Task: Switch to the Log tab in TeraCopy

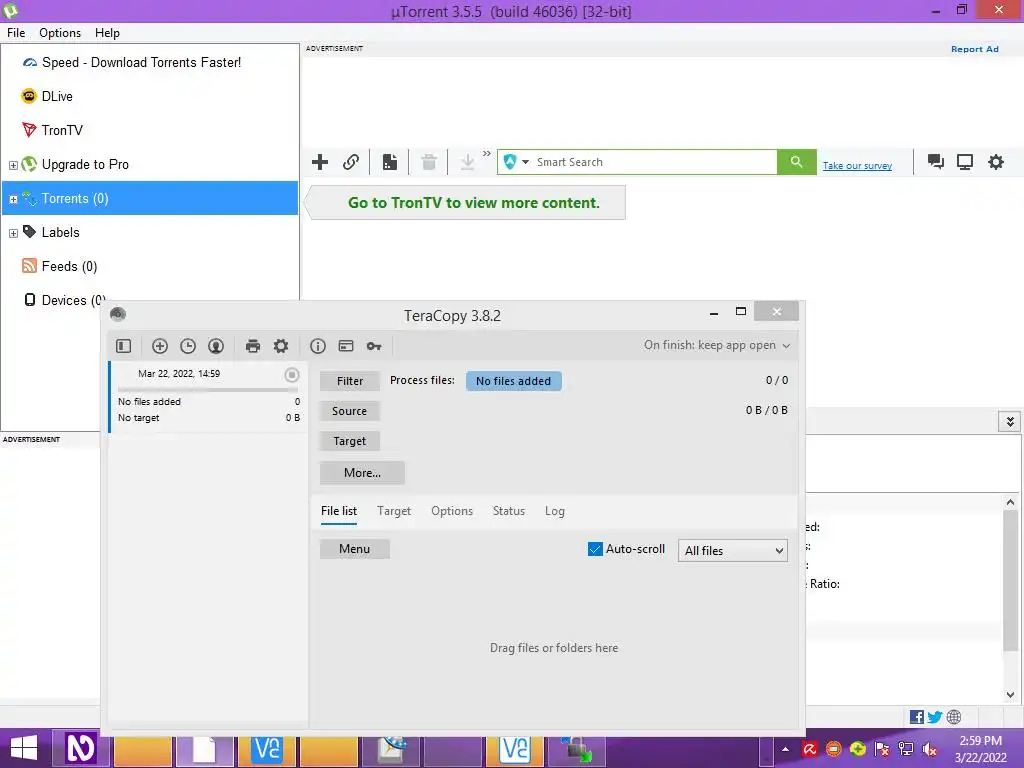Action: point(554,511)
